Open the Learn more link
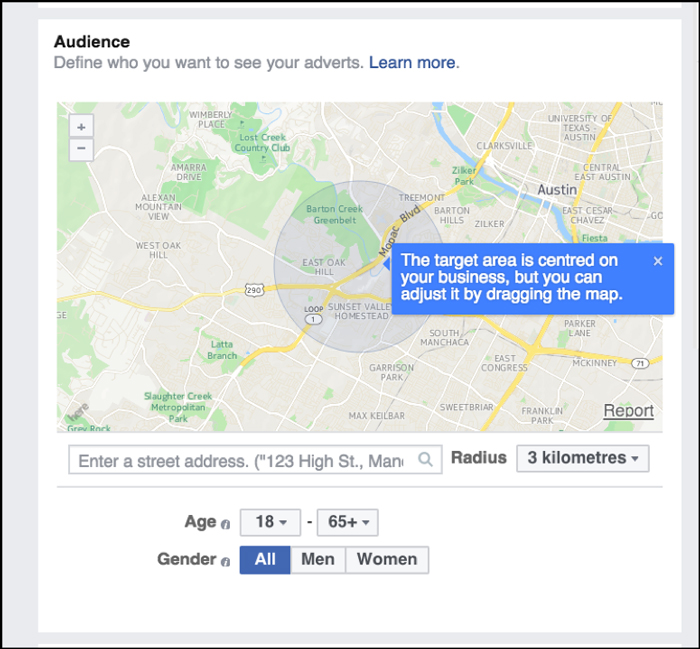 point(412,62)
